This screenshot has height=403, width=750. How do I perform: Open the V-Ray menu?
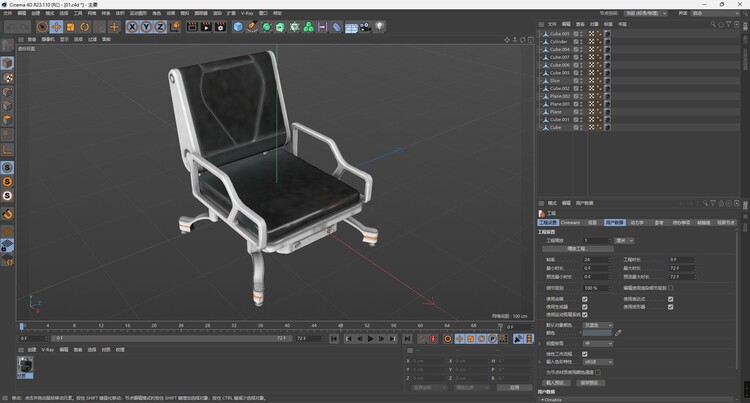[247, 13]
